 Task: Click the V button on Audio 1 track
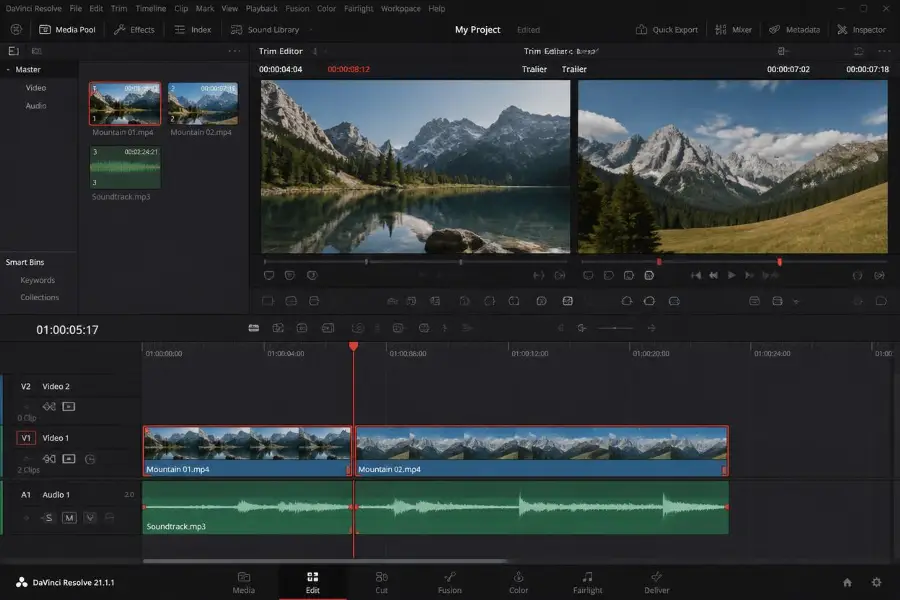90,518
